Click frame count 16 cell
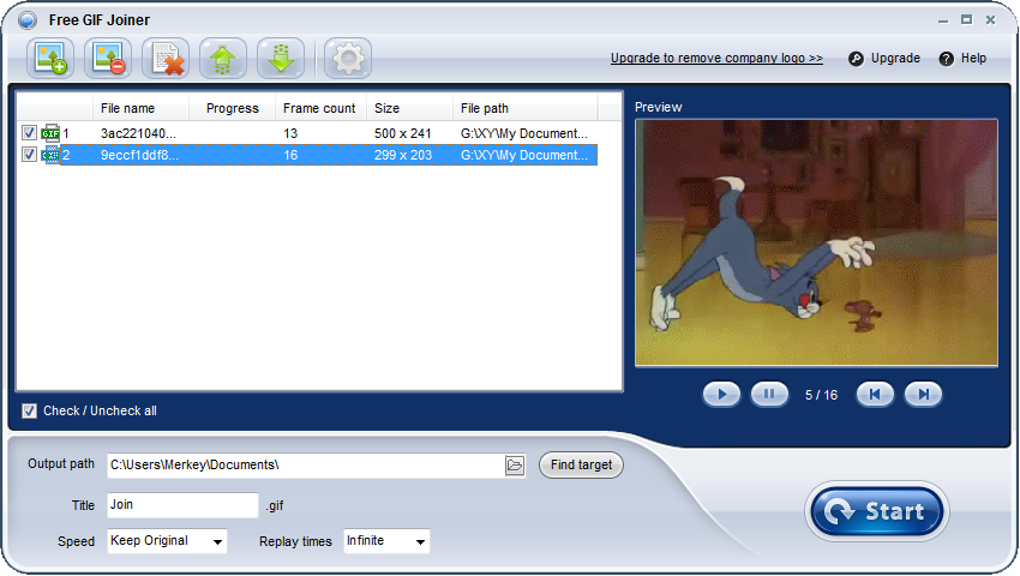 pyautogui.click(x=290, y=155)
